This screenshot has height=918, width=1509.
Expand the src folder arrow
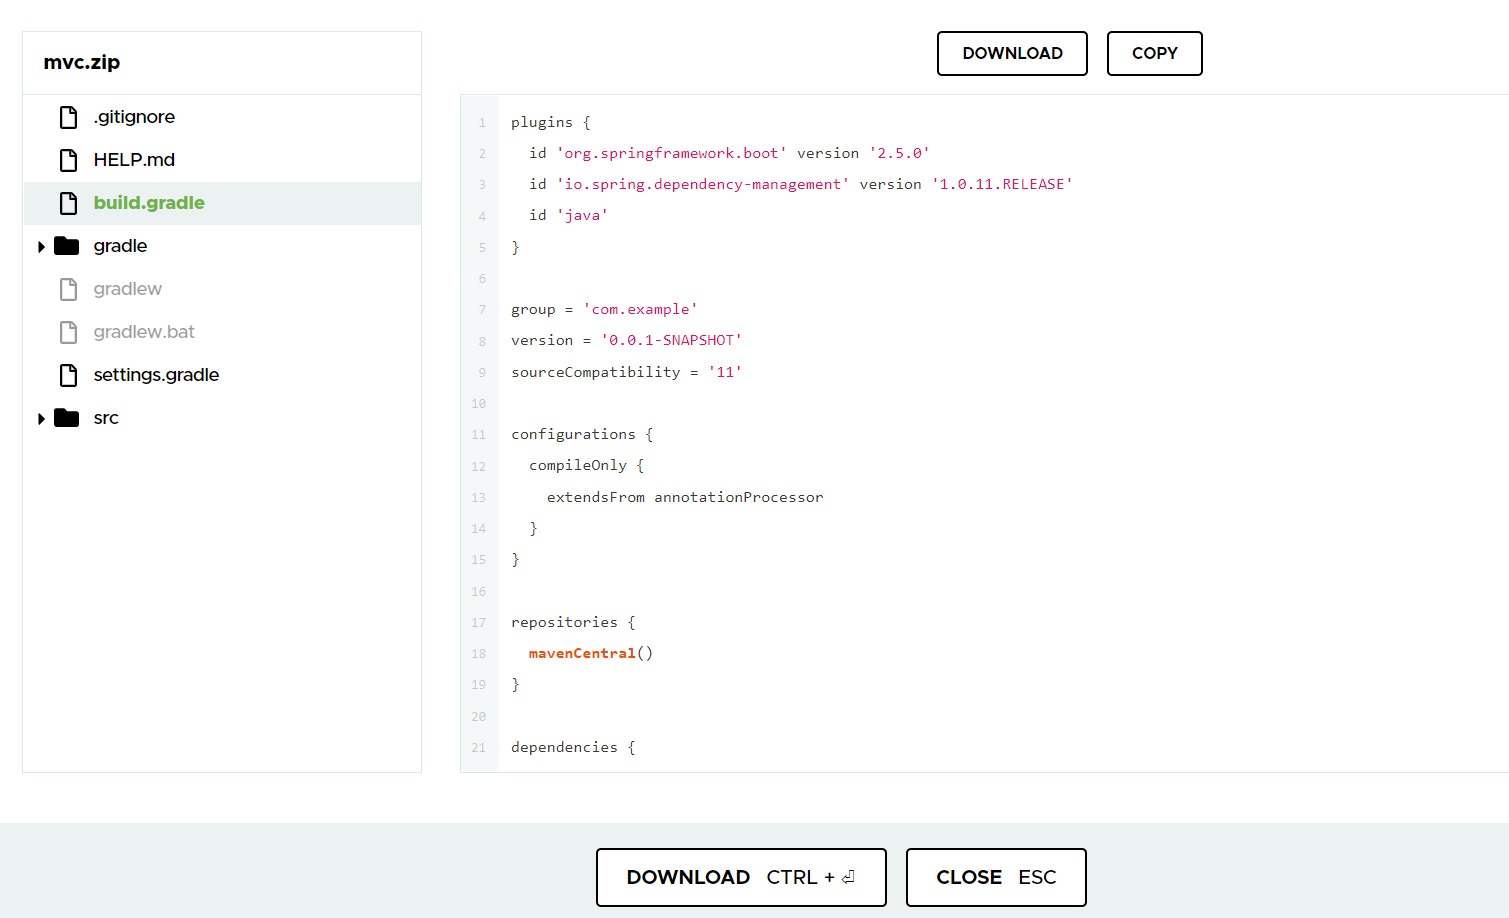41,419
